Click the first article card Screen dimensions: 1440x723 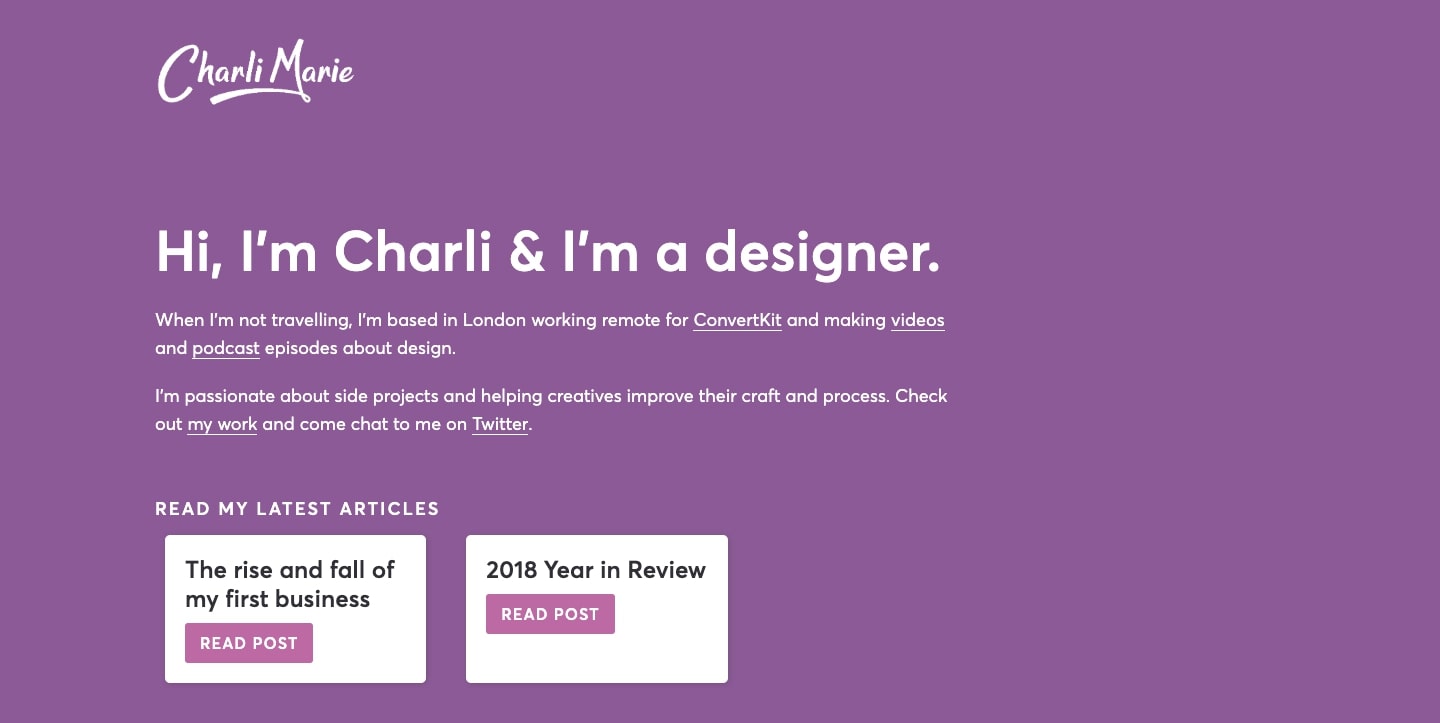coord(295,608)
